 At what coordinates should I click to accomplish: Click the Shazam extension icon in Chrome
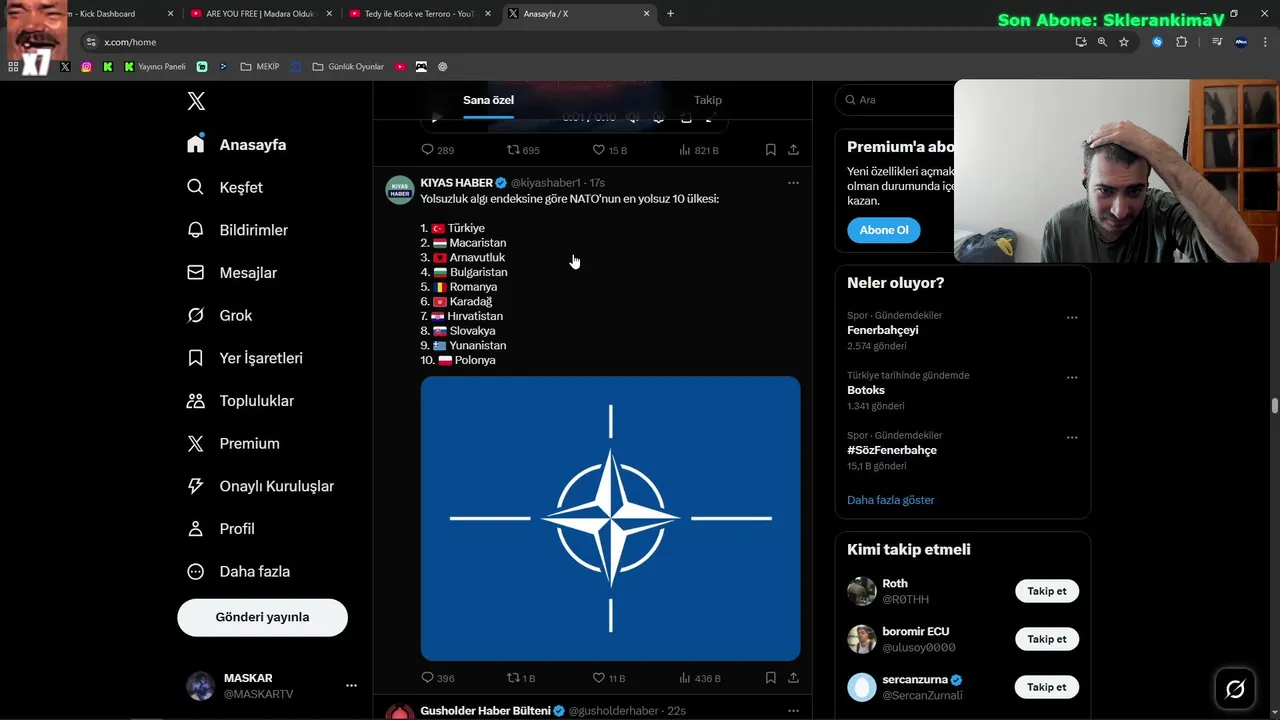[1157, 42]
